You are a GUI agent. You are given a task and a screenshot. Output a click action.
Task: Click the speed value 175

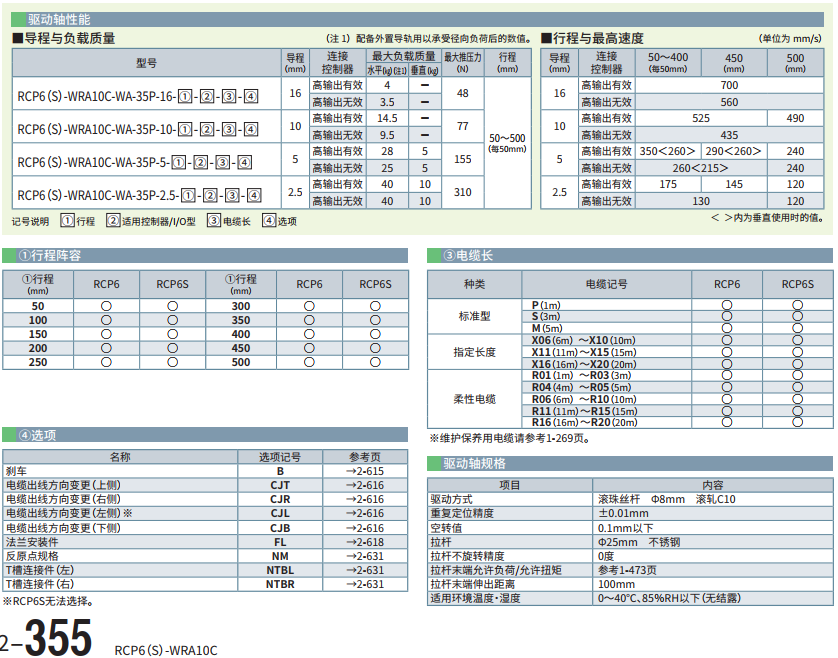pos(668,184)
